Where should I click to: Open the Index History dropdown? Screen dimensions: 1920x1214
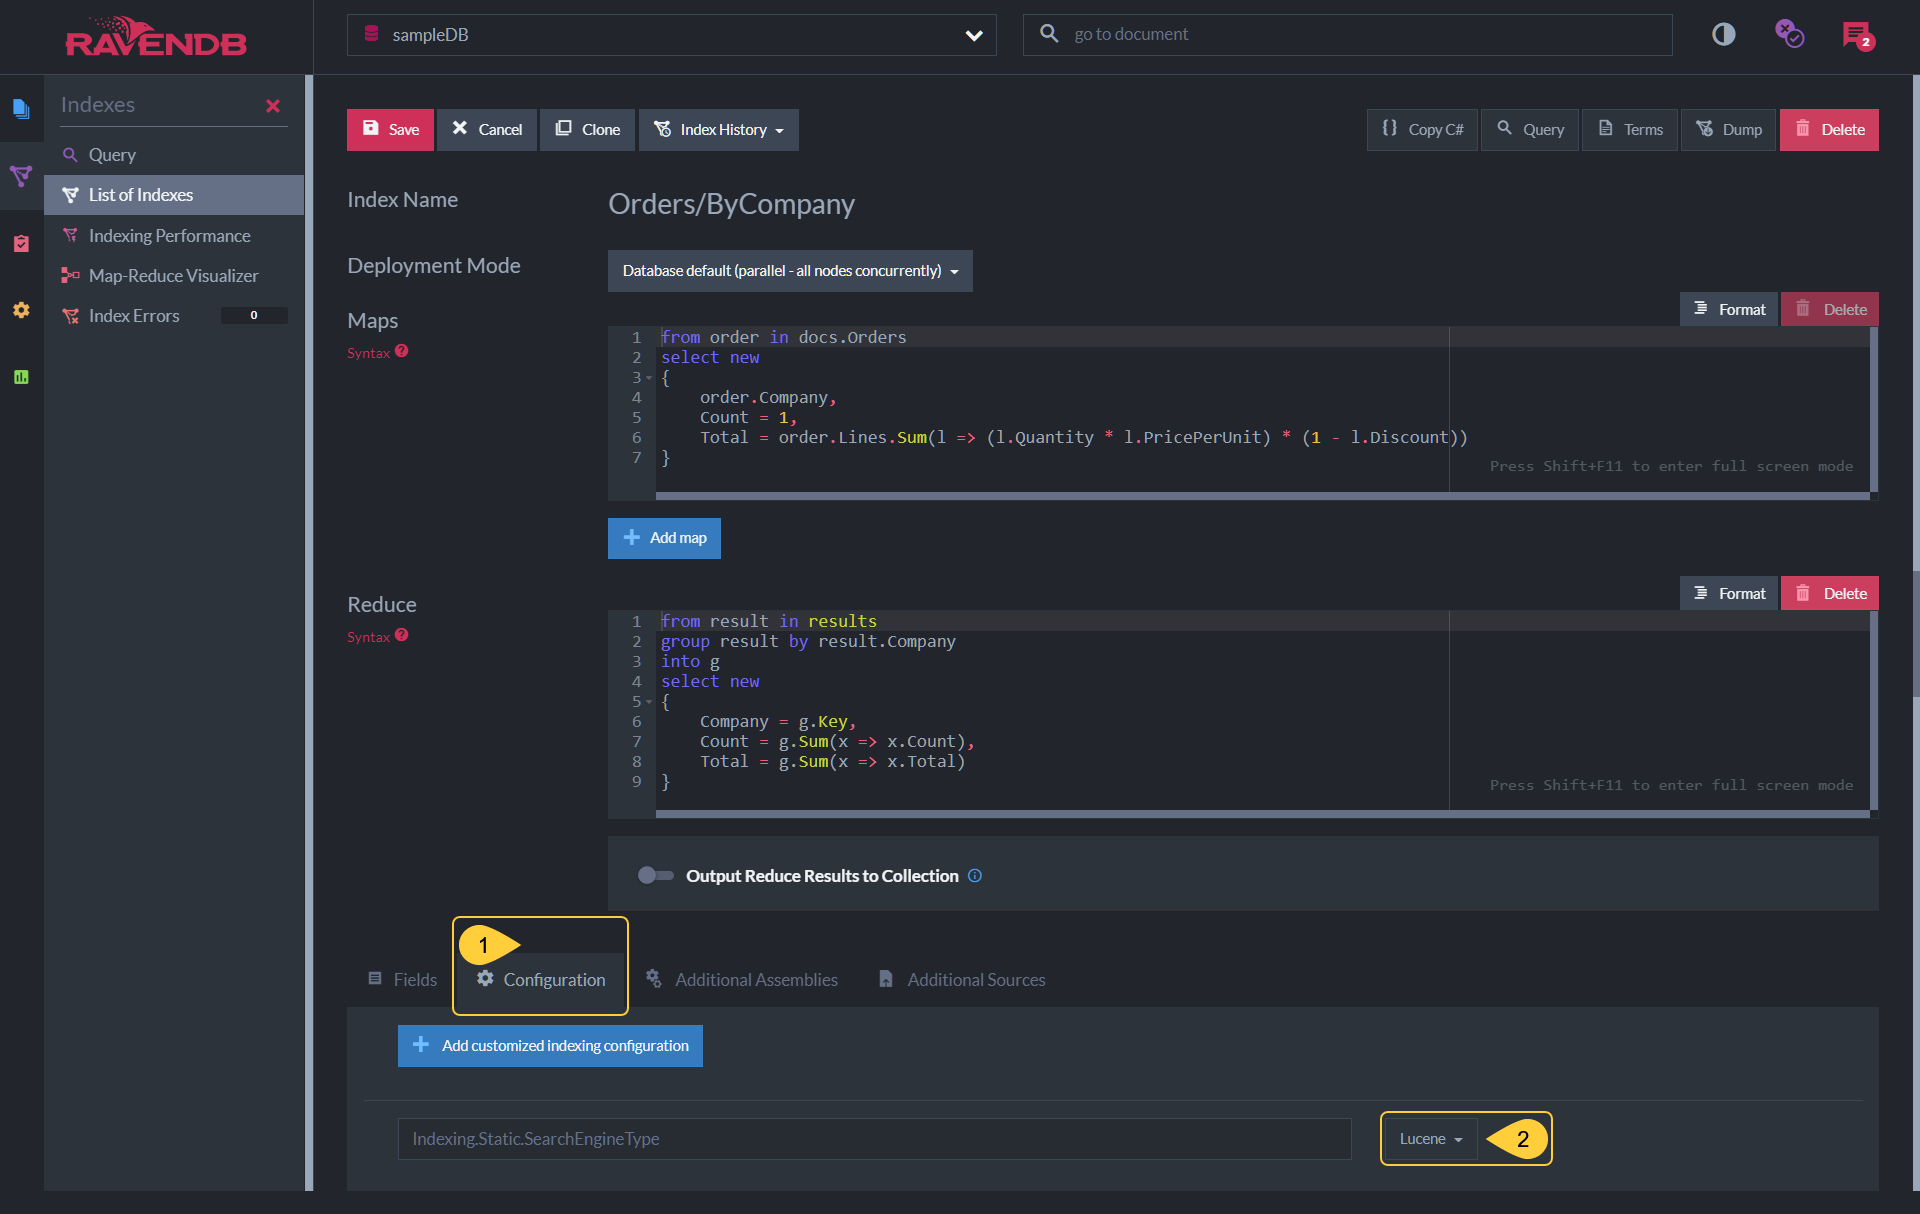pyautogui.click(x=718, y=130)
